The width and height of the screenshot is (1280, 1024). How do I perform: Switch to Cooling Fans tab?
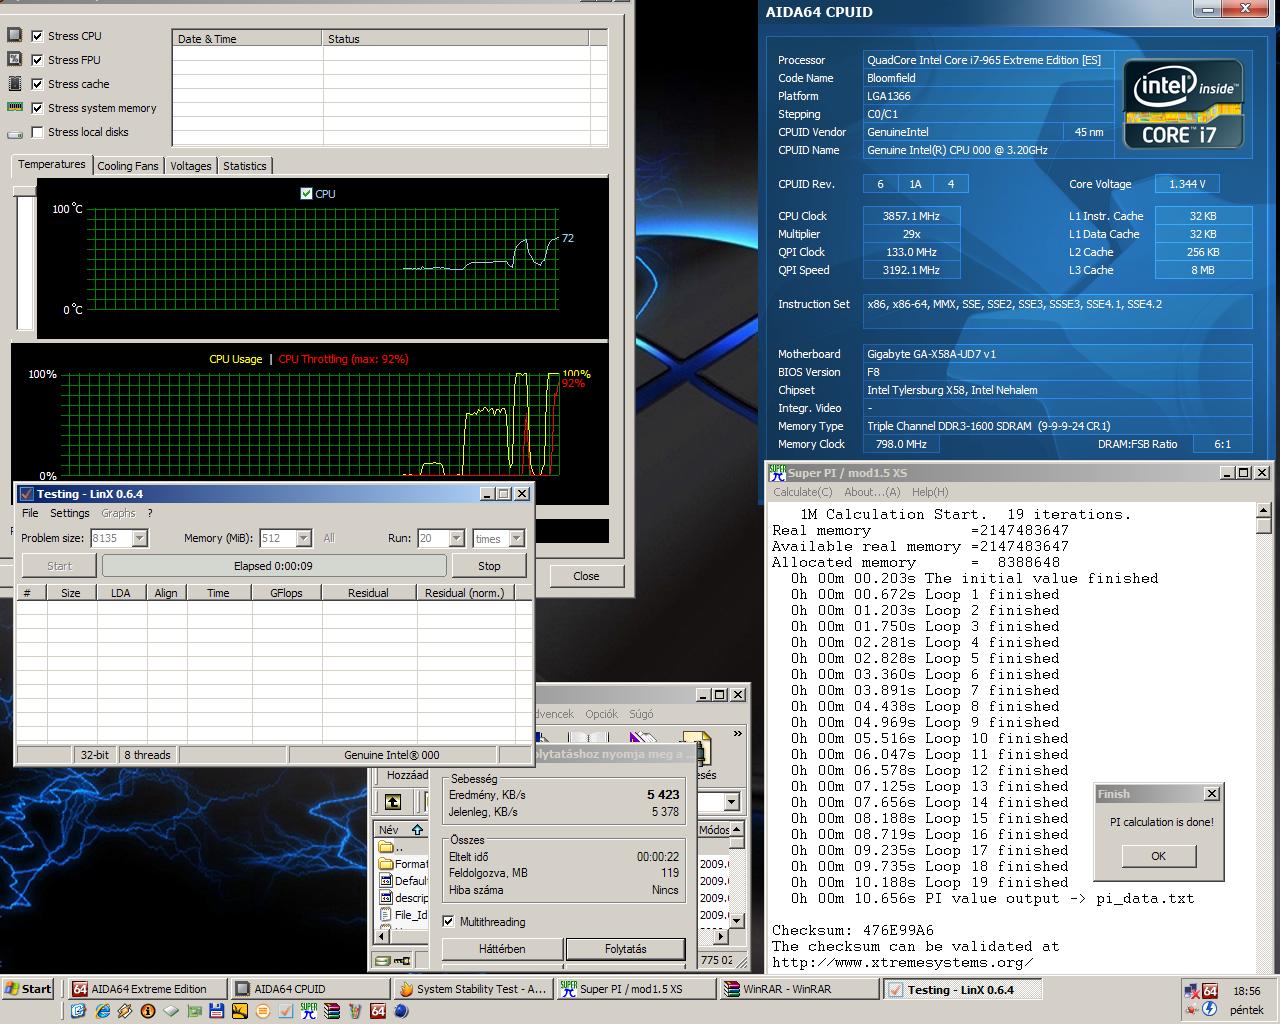tap(128, 166)
